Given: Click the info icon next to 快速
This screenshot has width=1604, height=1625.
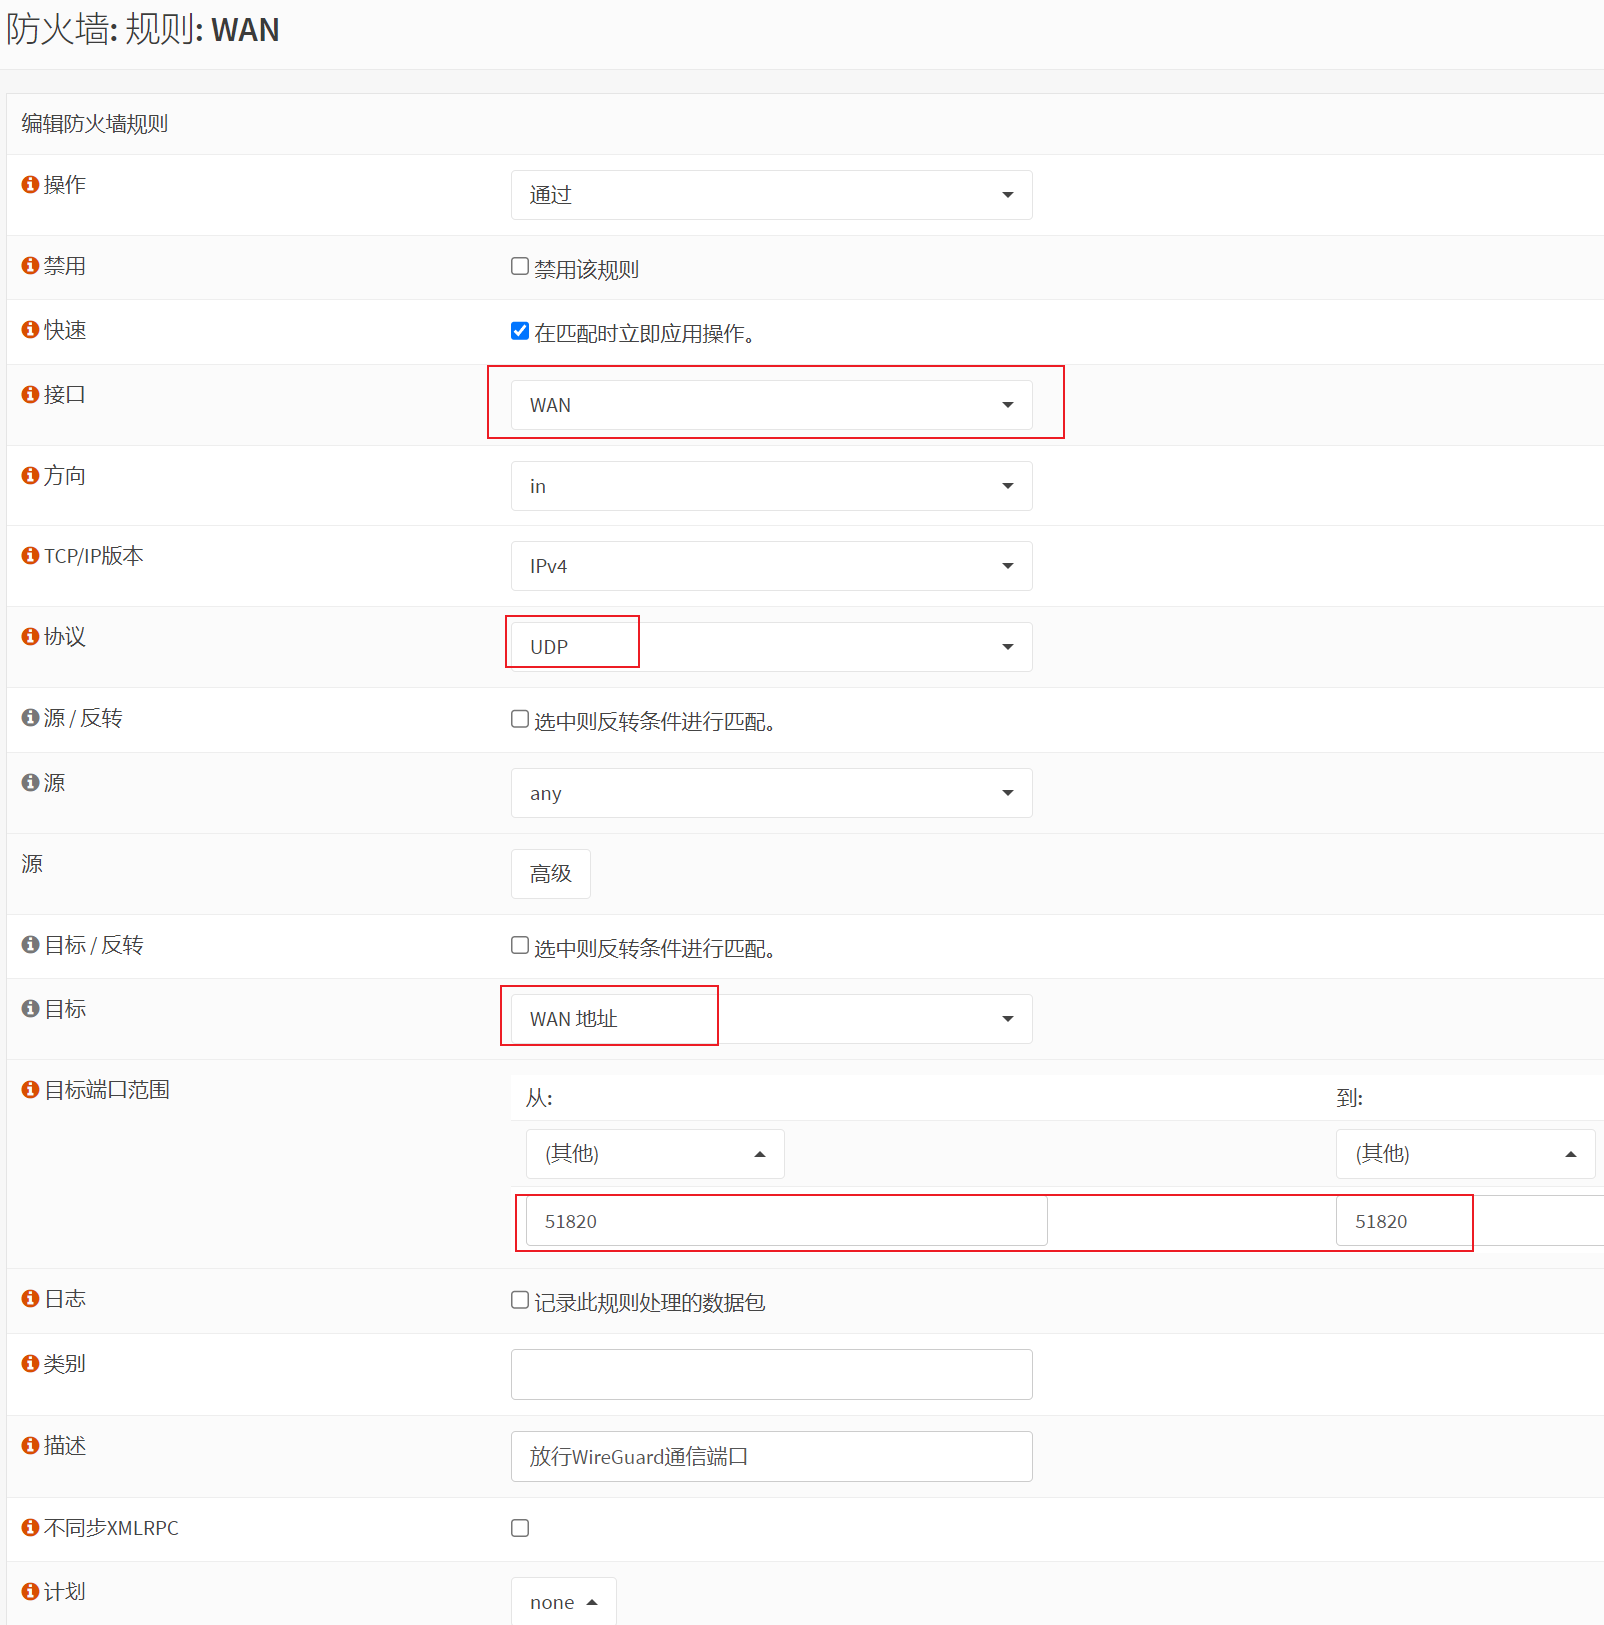Looking at the screenshot, I should point(30,330).
